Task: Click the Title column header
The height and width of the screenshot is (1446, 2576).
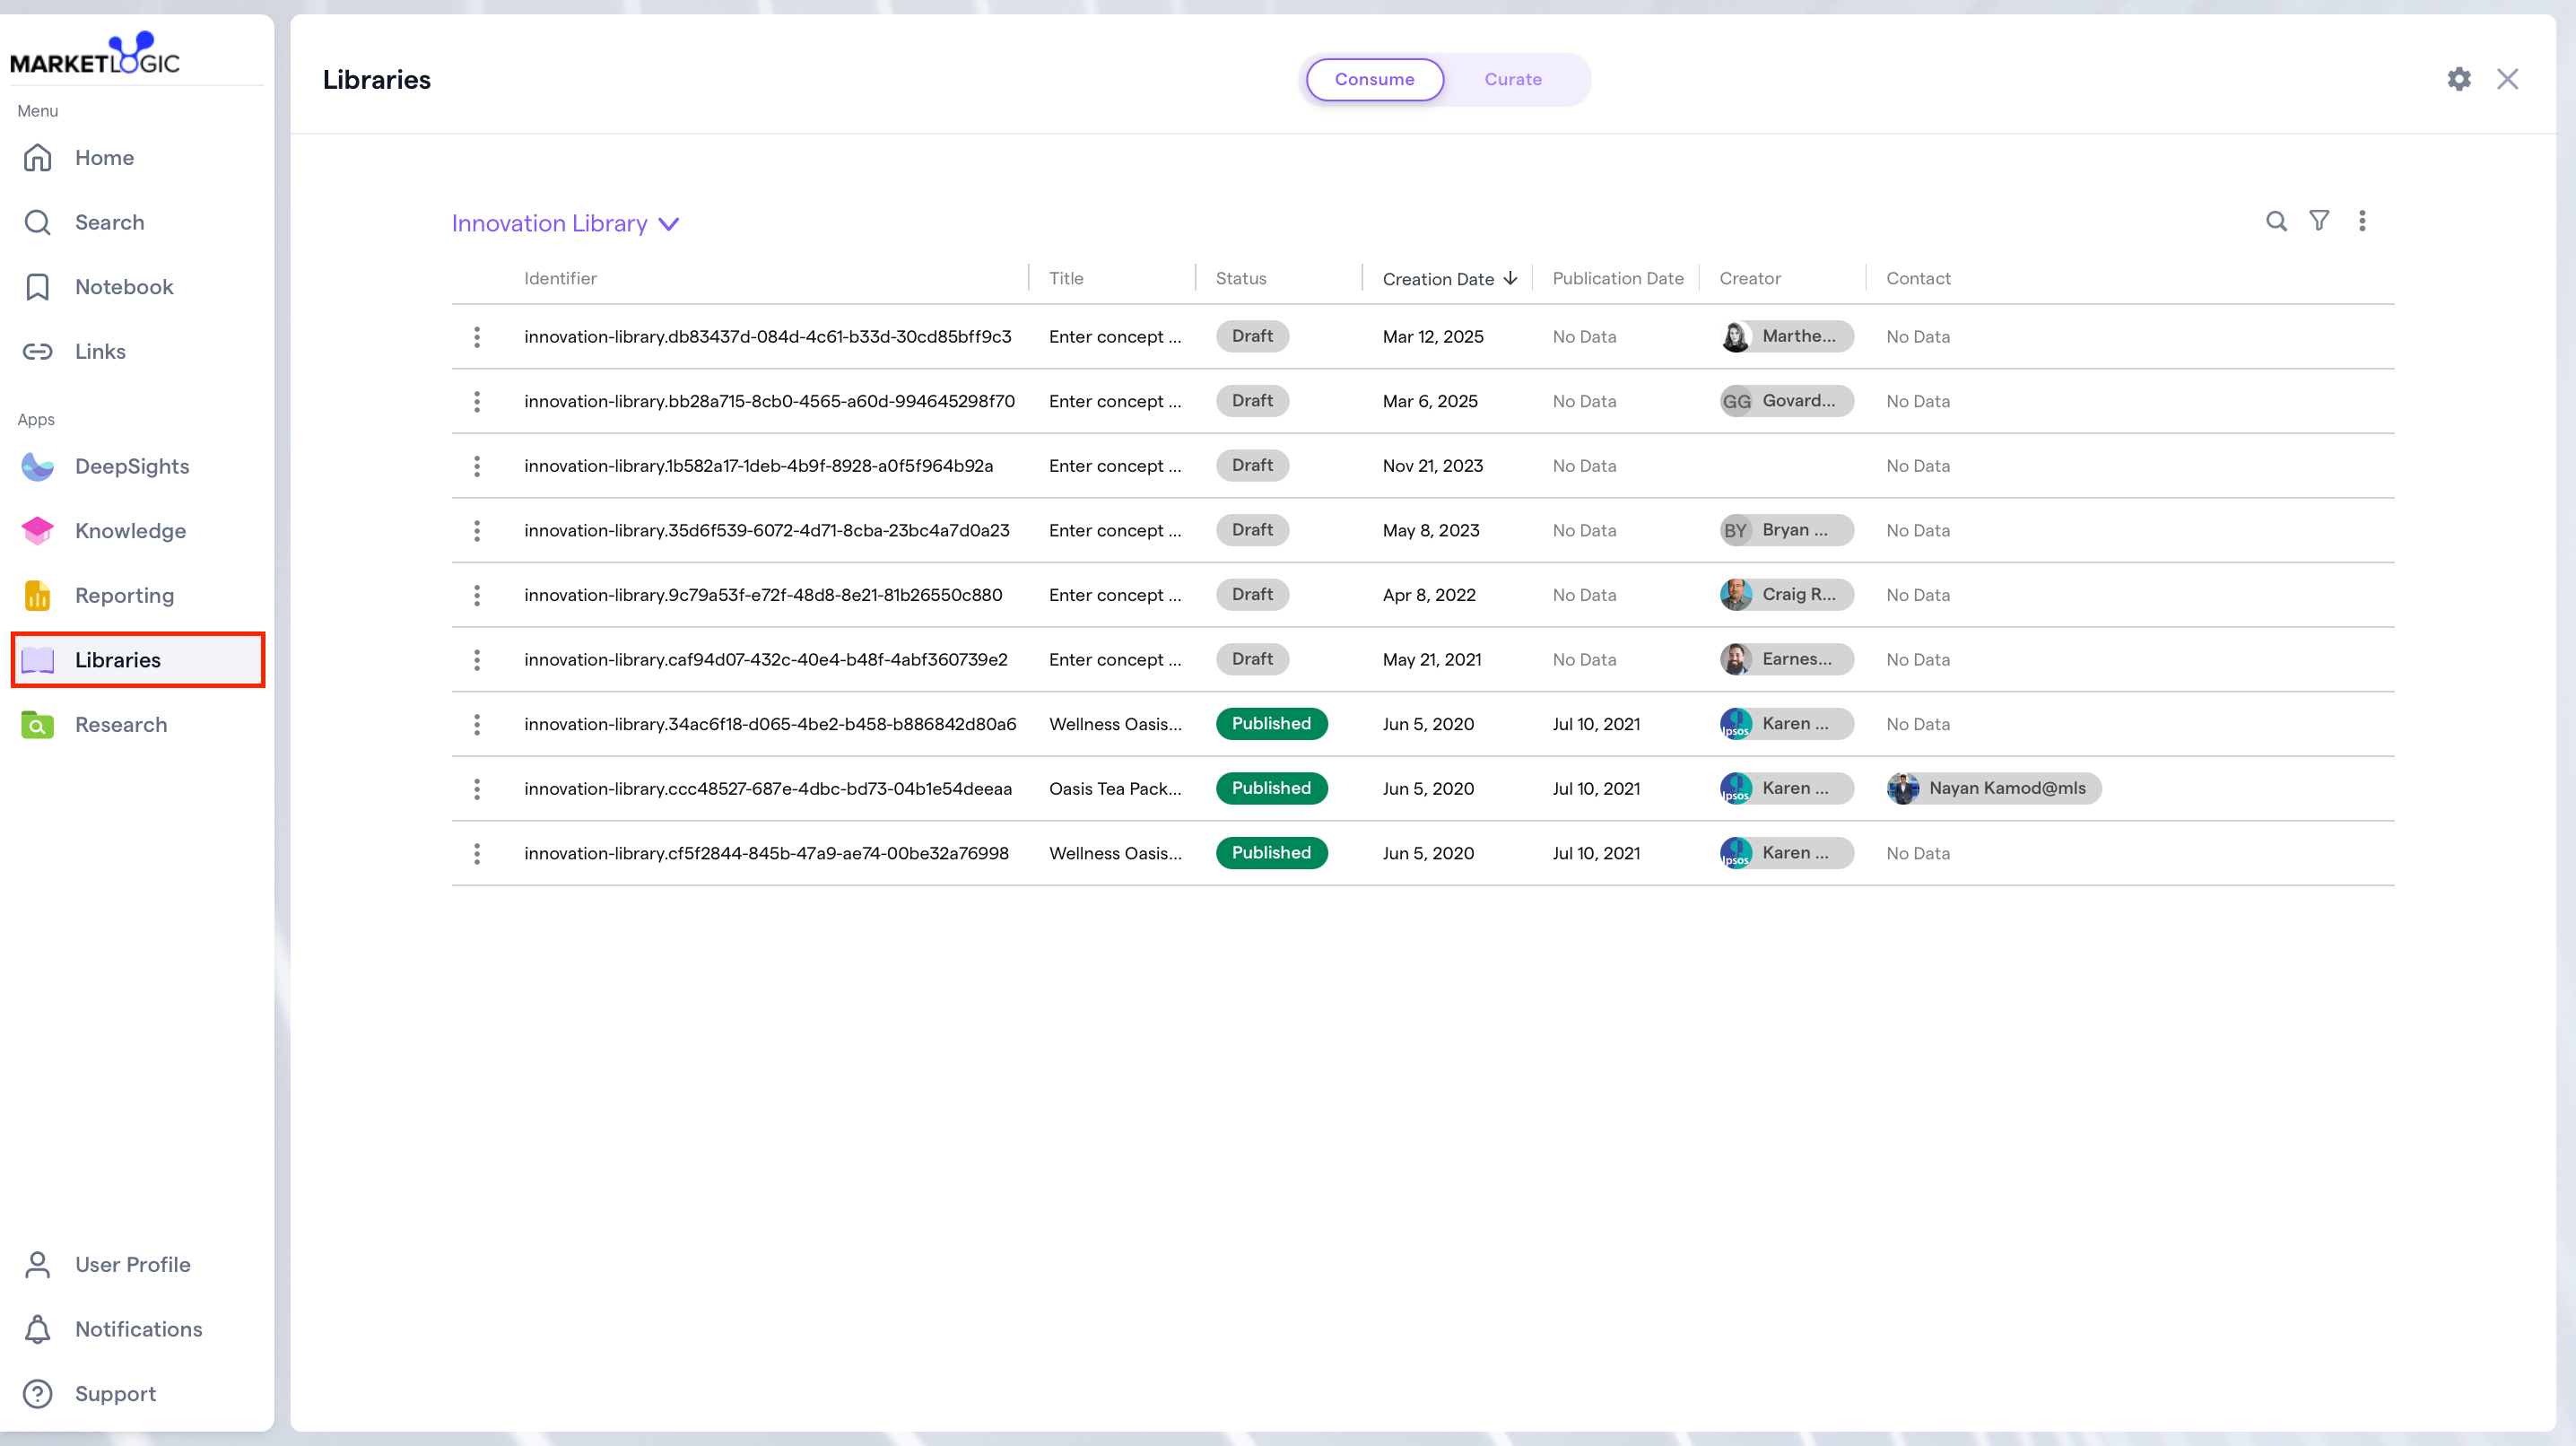Action: [1065, 278]
